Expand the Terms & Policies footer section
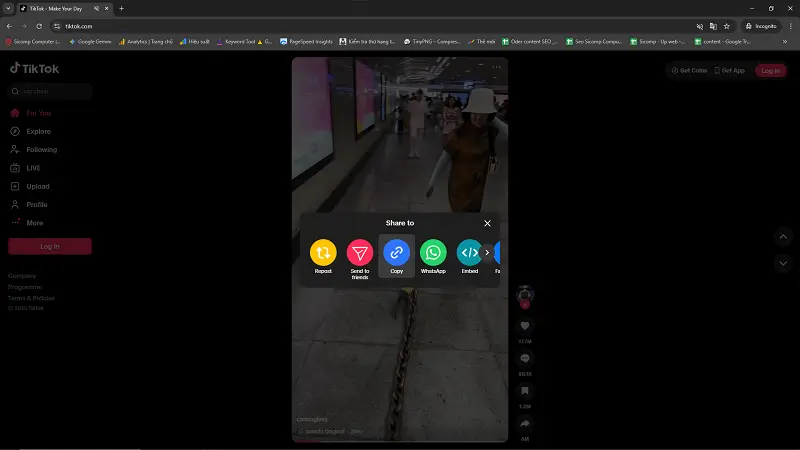The height and width of the screenshot is (450, 800). (x=31, y=298)
